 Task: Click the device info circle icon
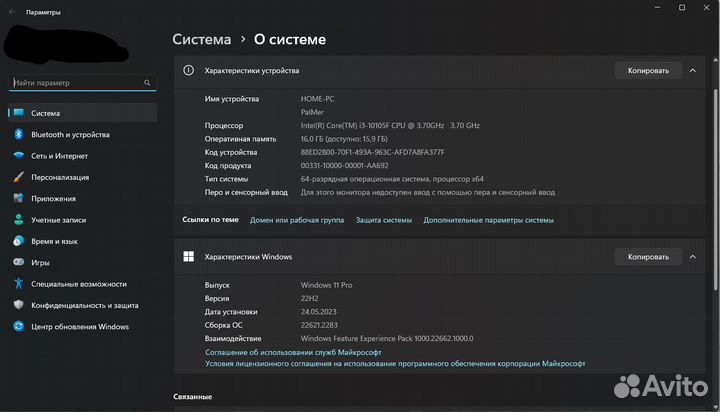point(188,70)
